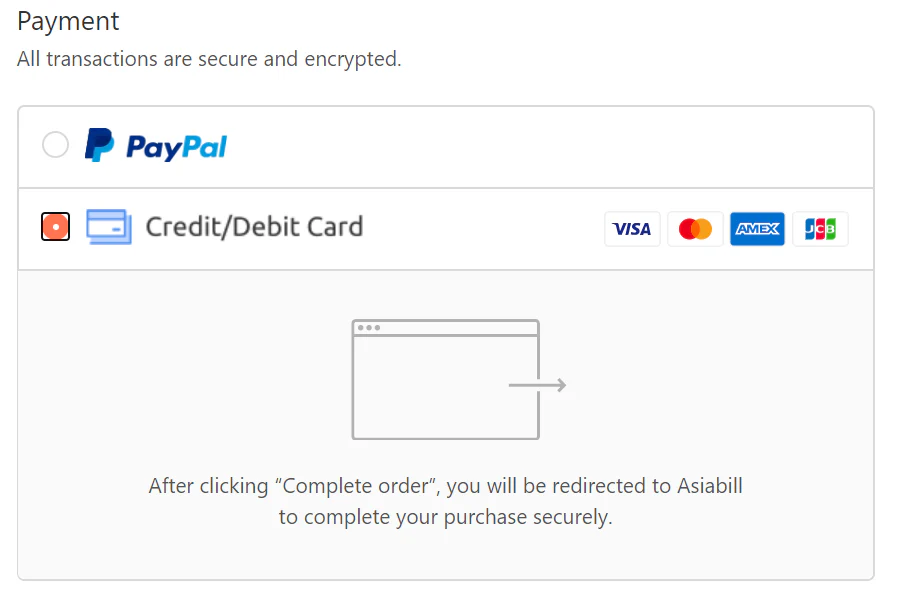This screenshot has height=605, width=904.
Task: Click the quoted "Complete order" phrase
Action: tap(356, 486)
